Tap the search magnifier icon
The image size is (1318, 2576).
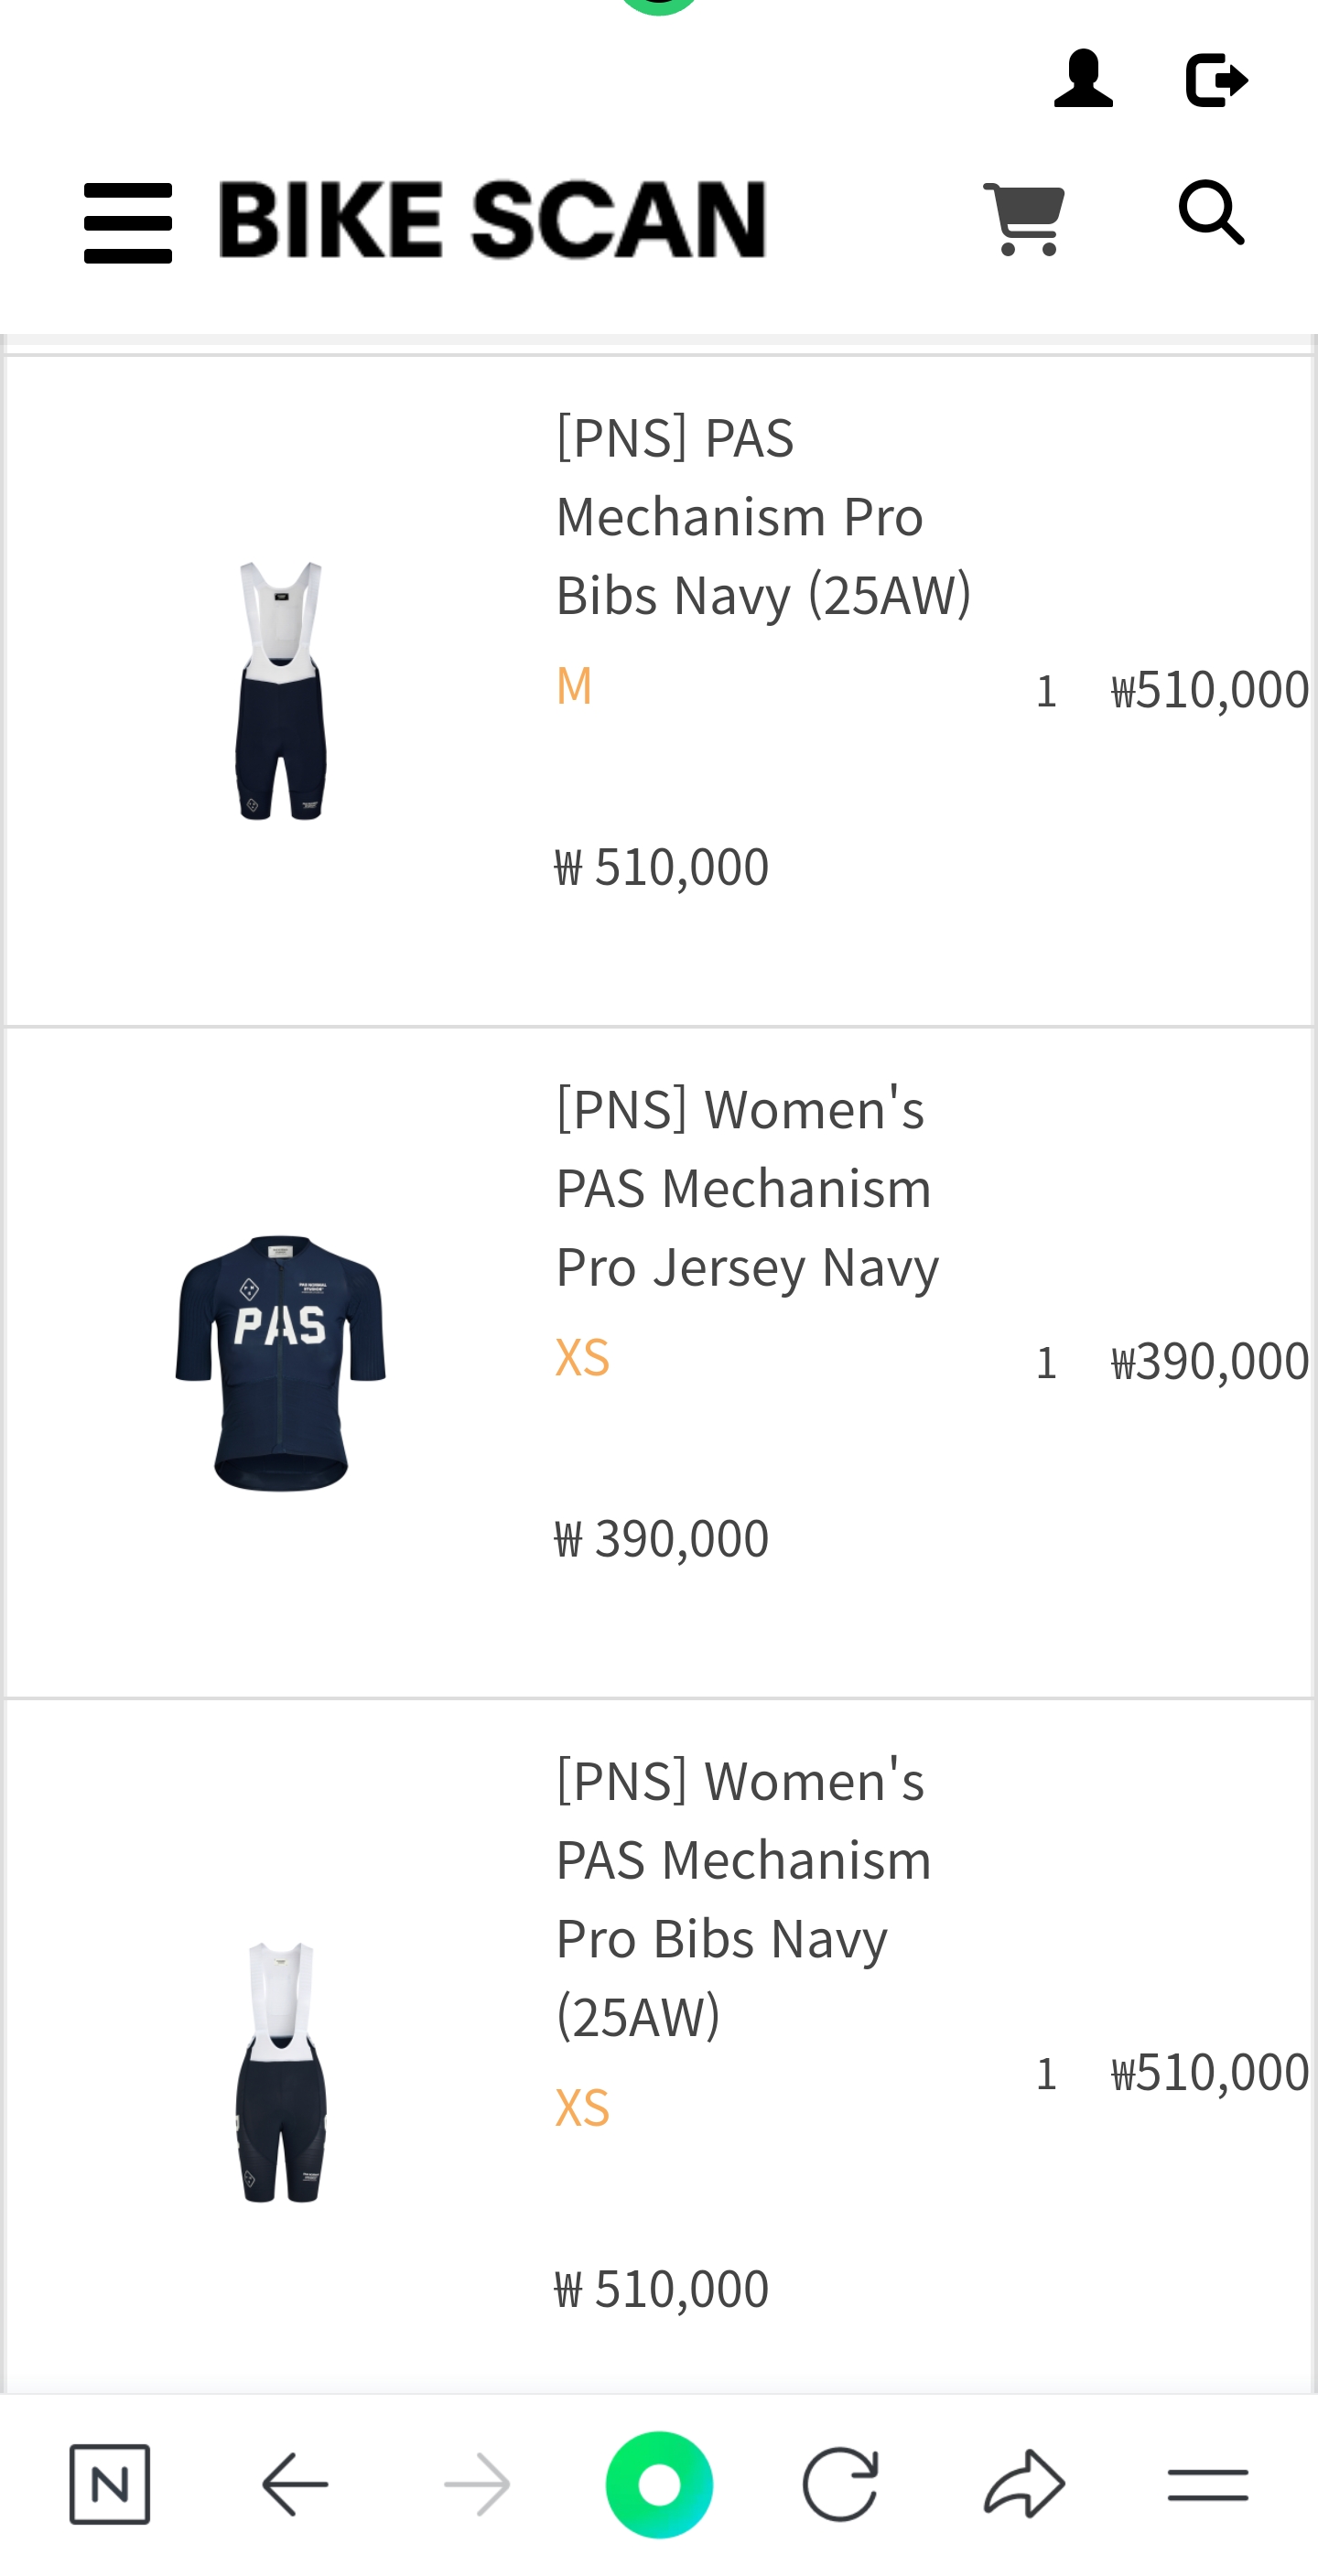click(1211, 213)
